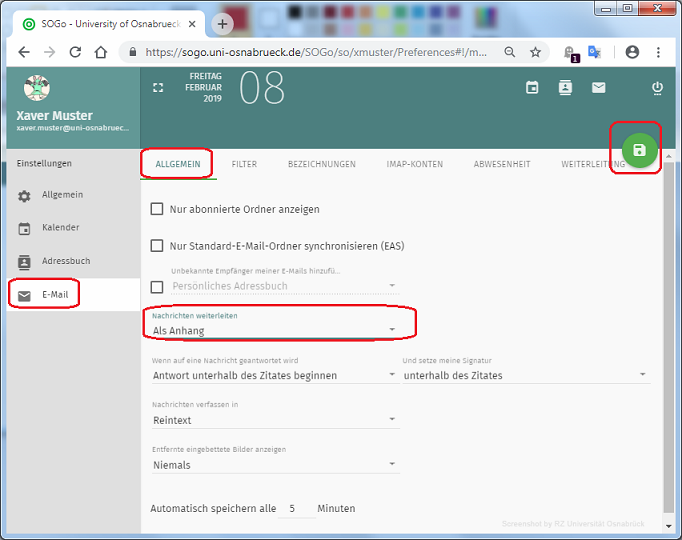
Task: Click the Xaver Muster name text
Action: click(54, 116)
